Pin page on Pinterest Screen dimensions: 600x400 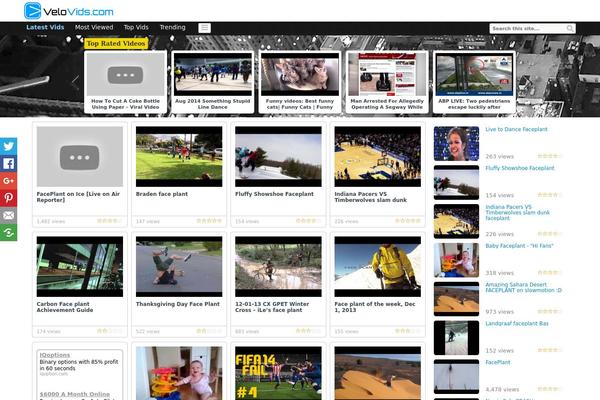(8, 198)
